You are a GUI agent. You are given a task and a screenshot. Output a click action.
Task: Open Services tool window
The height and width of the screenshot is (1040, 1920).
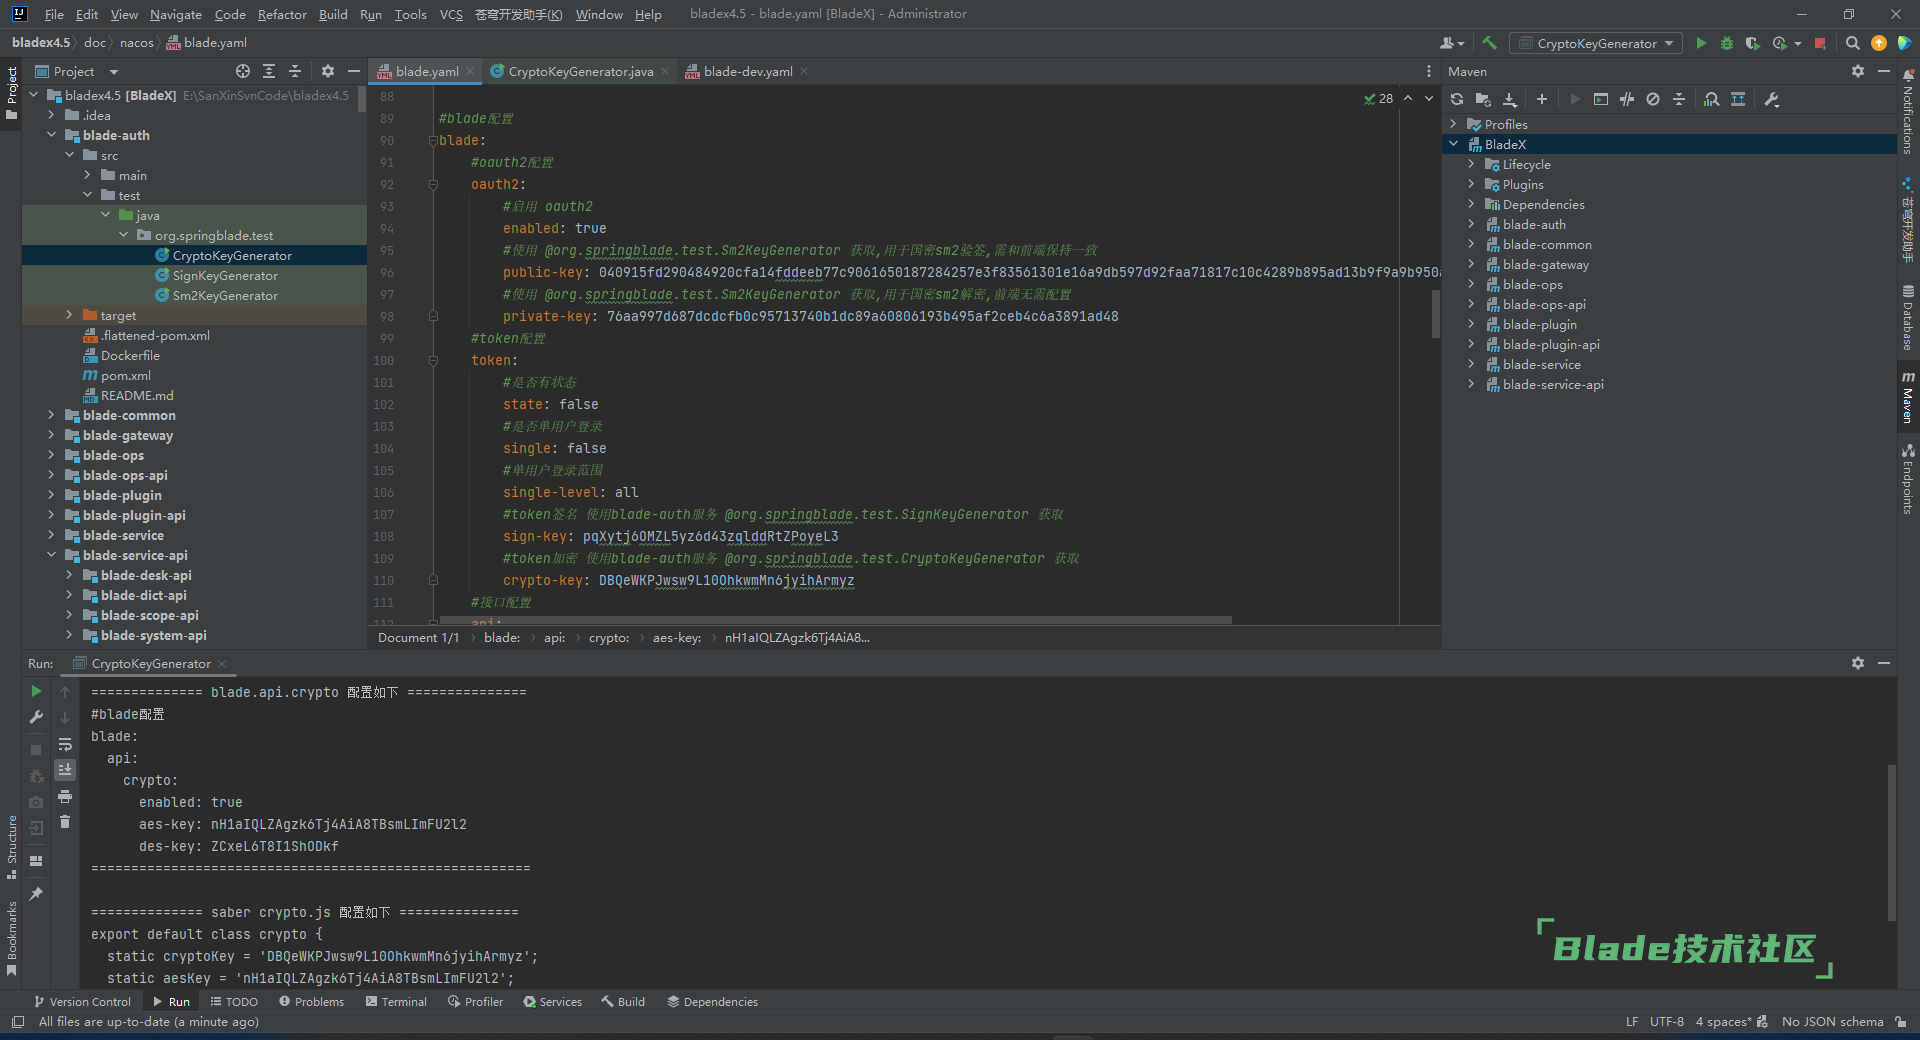tap(552, 1001)
